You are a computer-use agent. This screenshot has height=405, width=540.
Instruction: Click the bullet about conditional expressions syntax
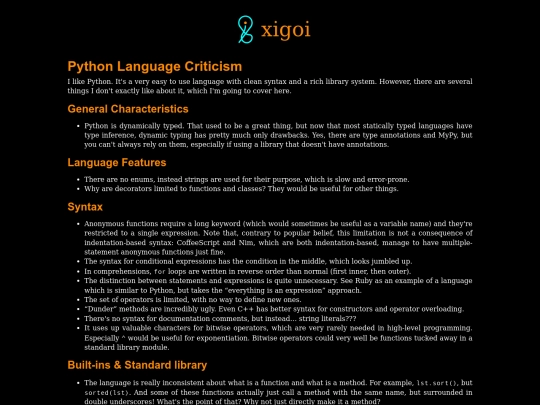coord(248,261)
